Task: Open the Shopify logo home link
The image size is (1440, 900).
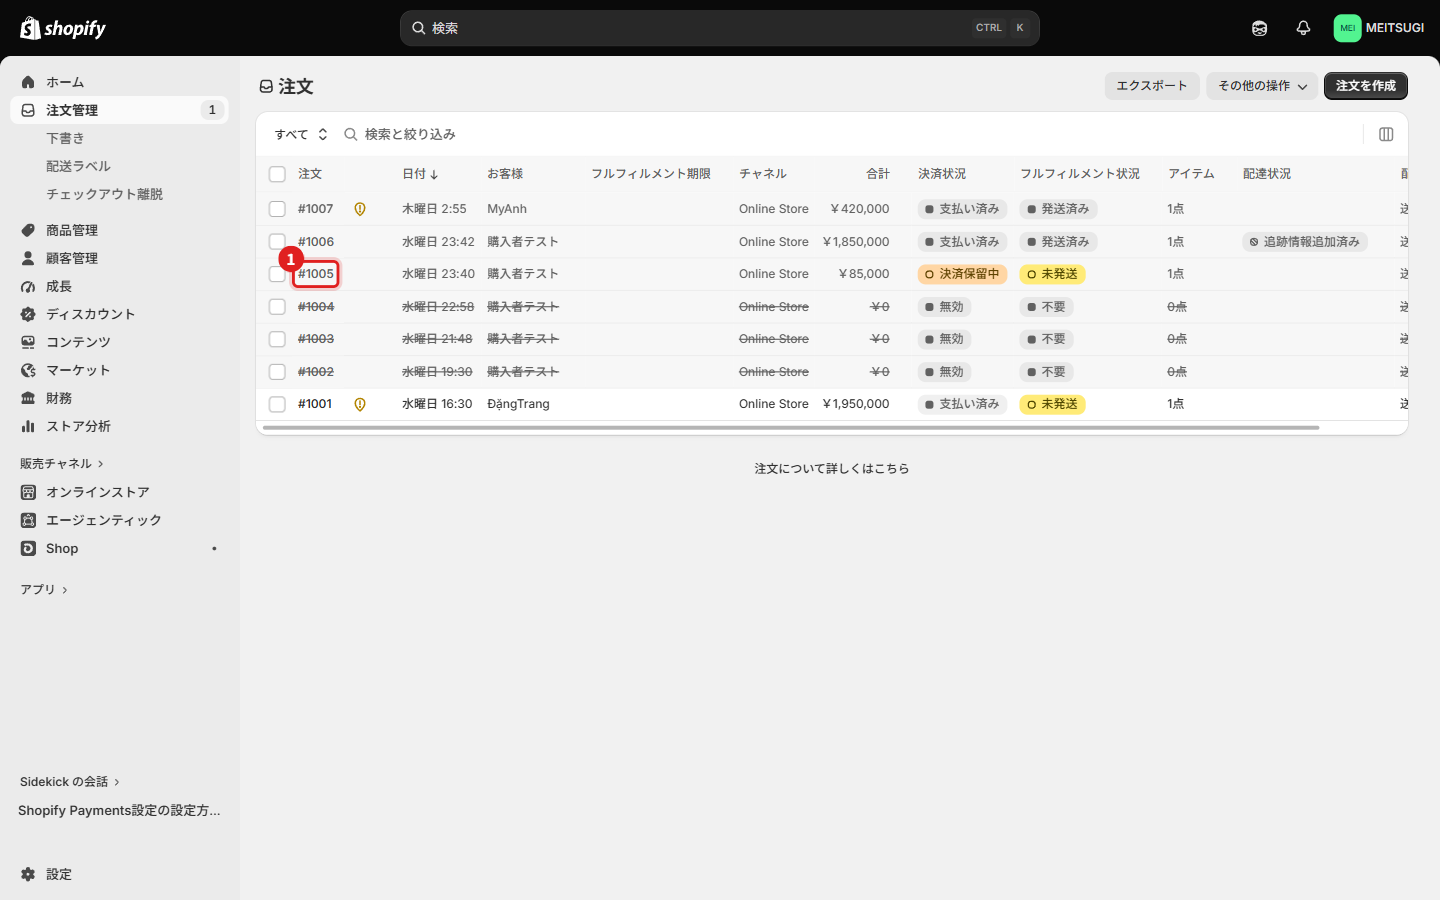Action: pos(63,28)
